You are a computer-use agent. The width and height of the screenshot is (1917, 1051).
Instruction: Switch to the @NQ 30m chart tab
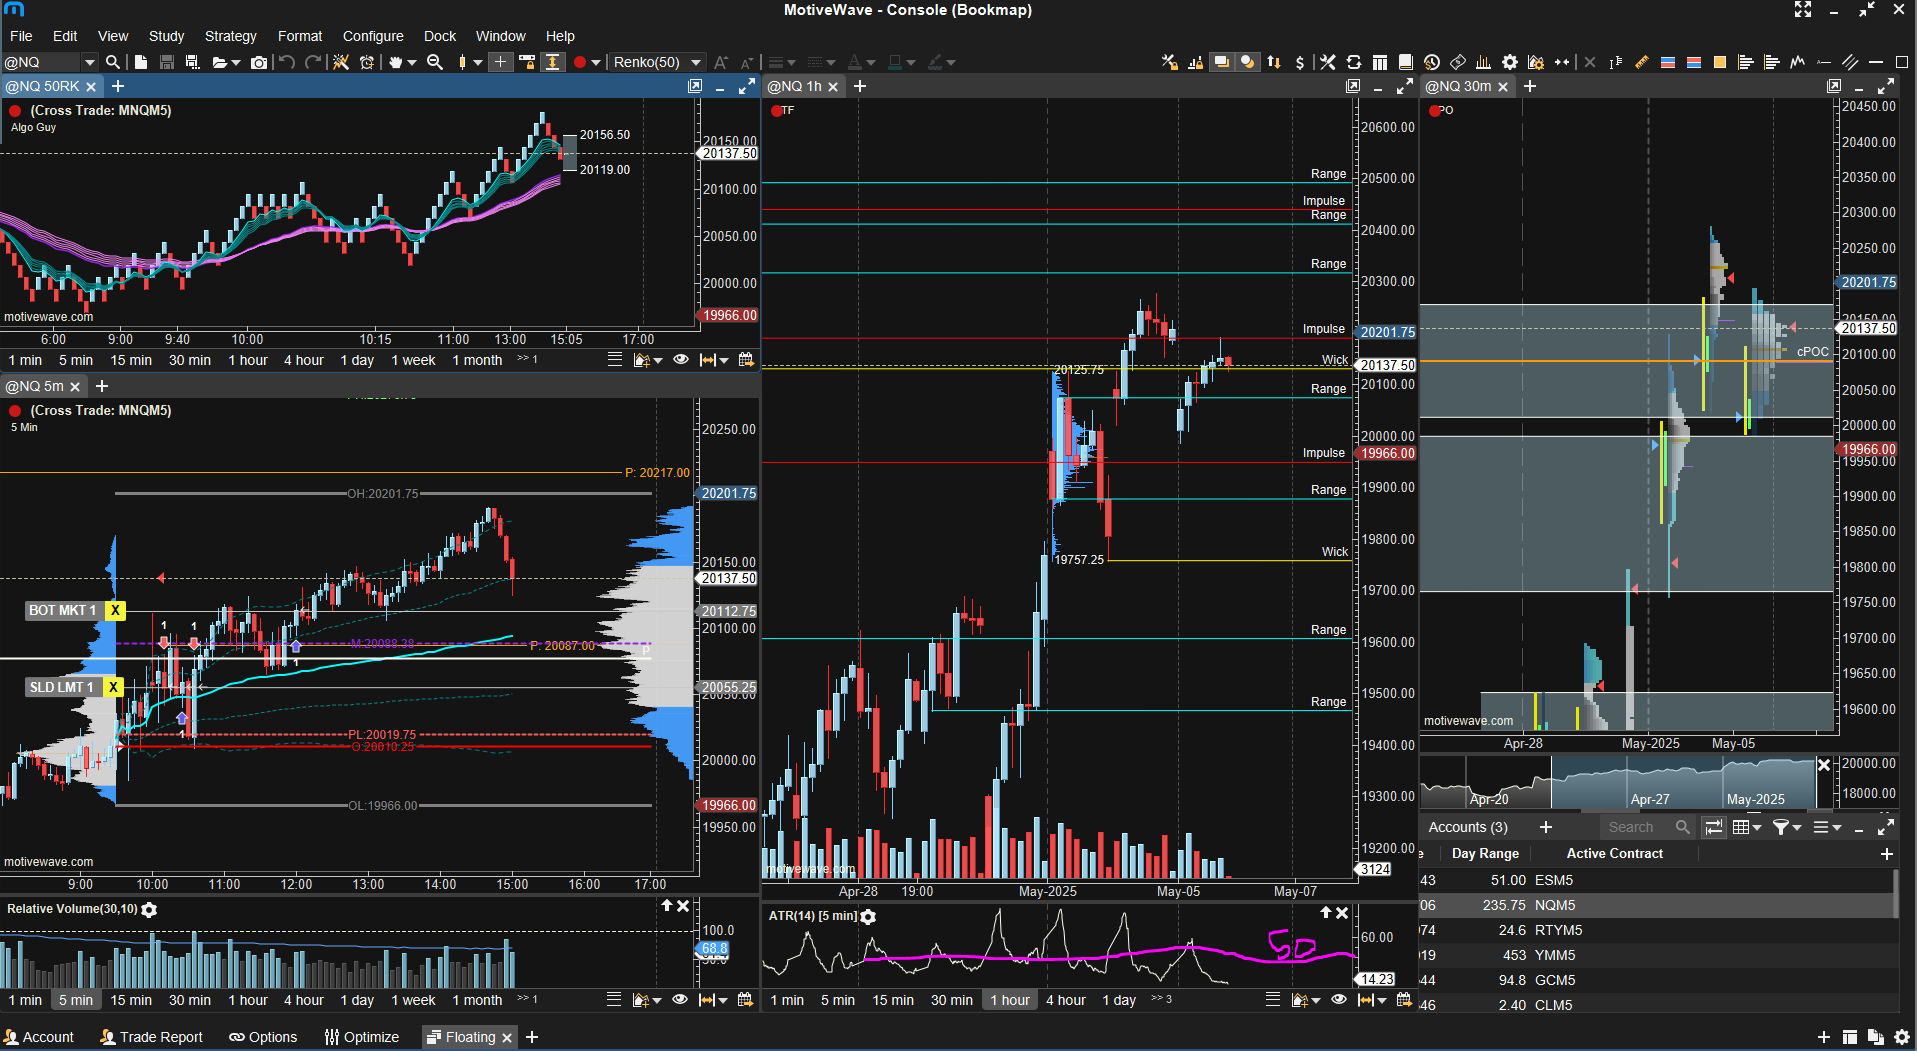[1458, 86]
